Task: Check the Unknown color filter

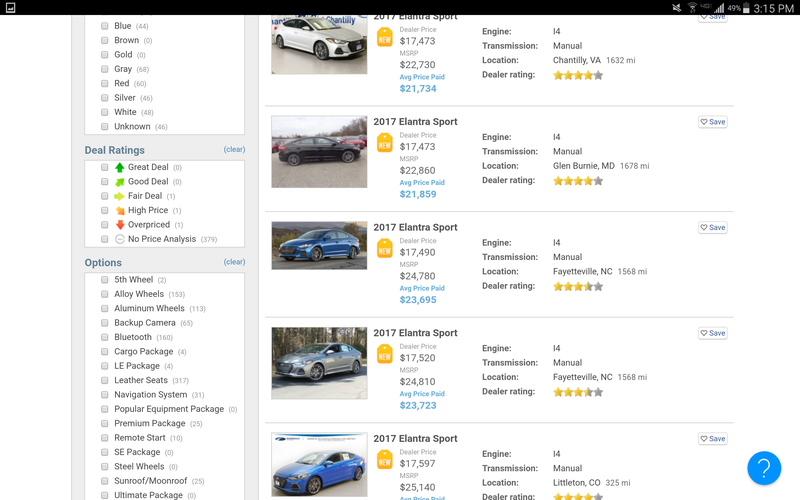Action: point(105,127)
